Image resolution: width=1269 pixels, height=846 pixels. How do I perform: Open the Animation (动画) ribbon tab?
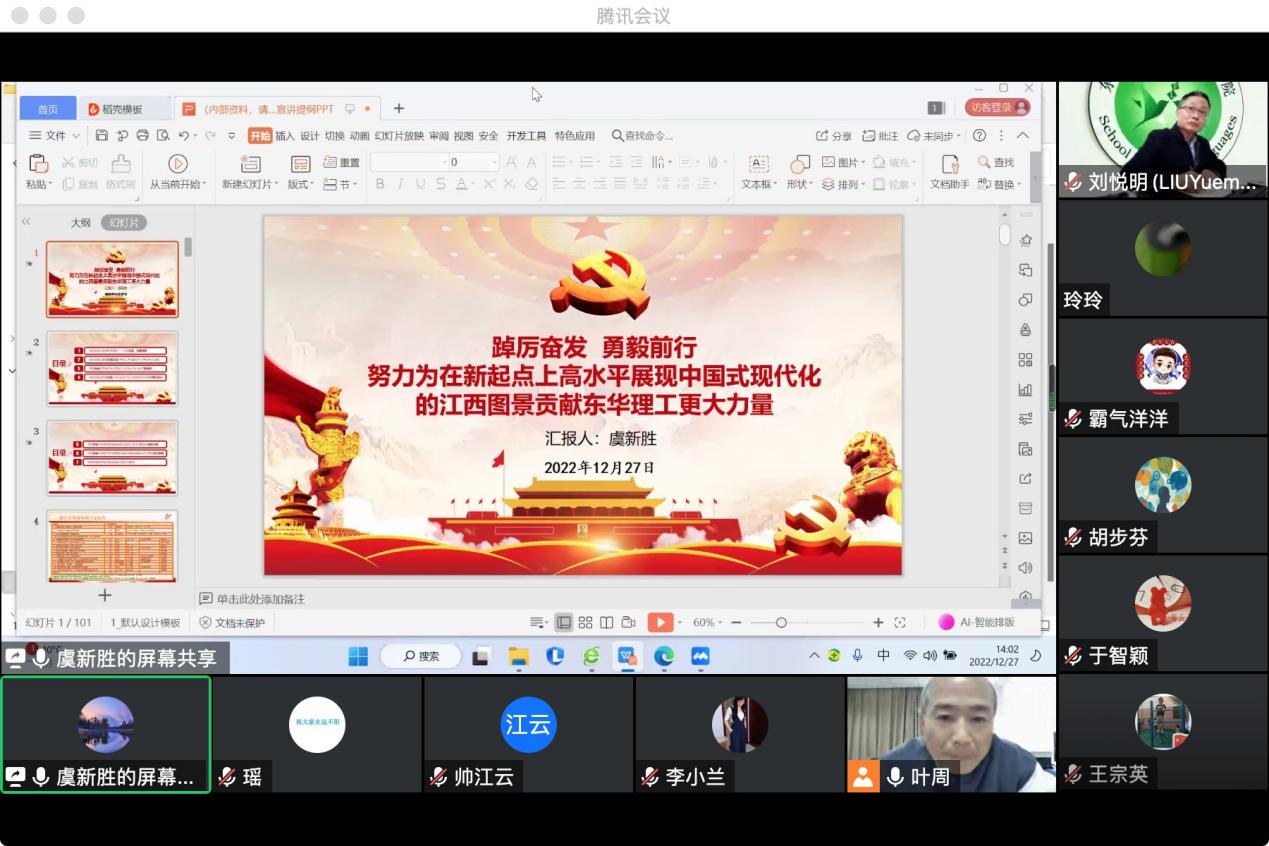(x=359, y=136)
